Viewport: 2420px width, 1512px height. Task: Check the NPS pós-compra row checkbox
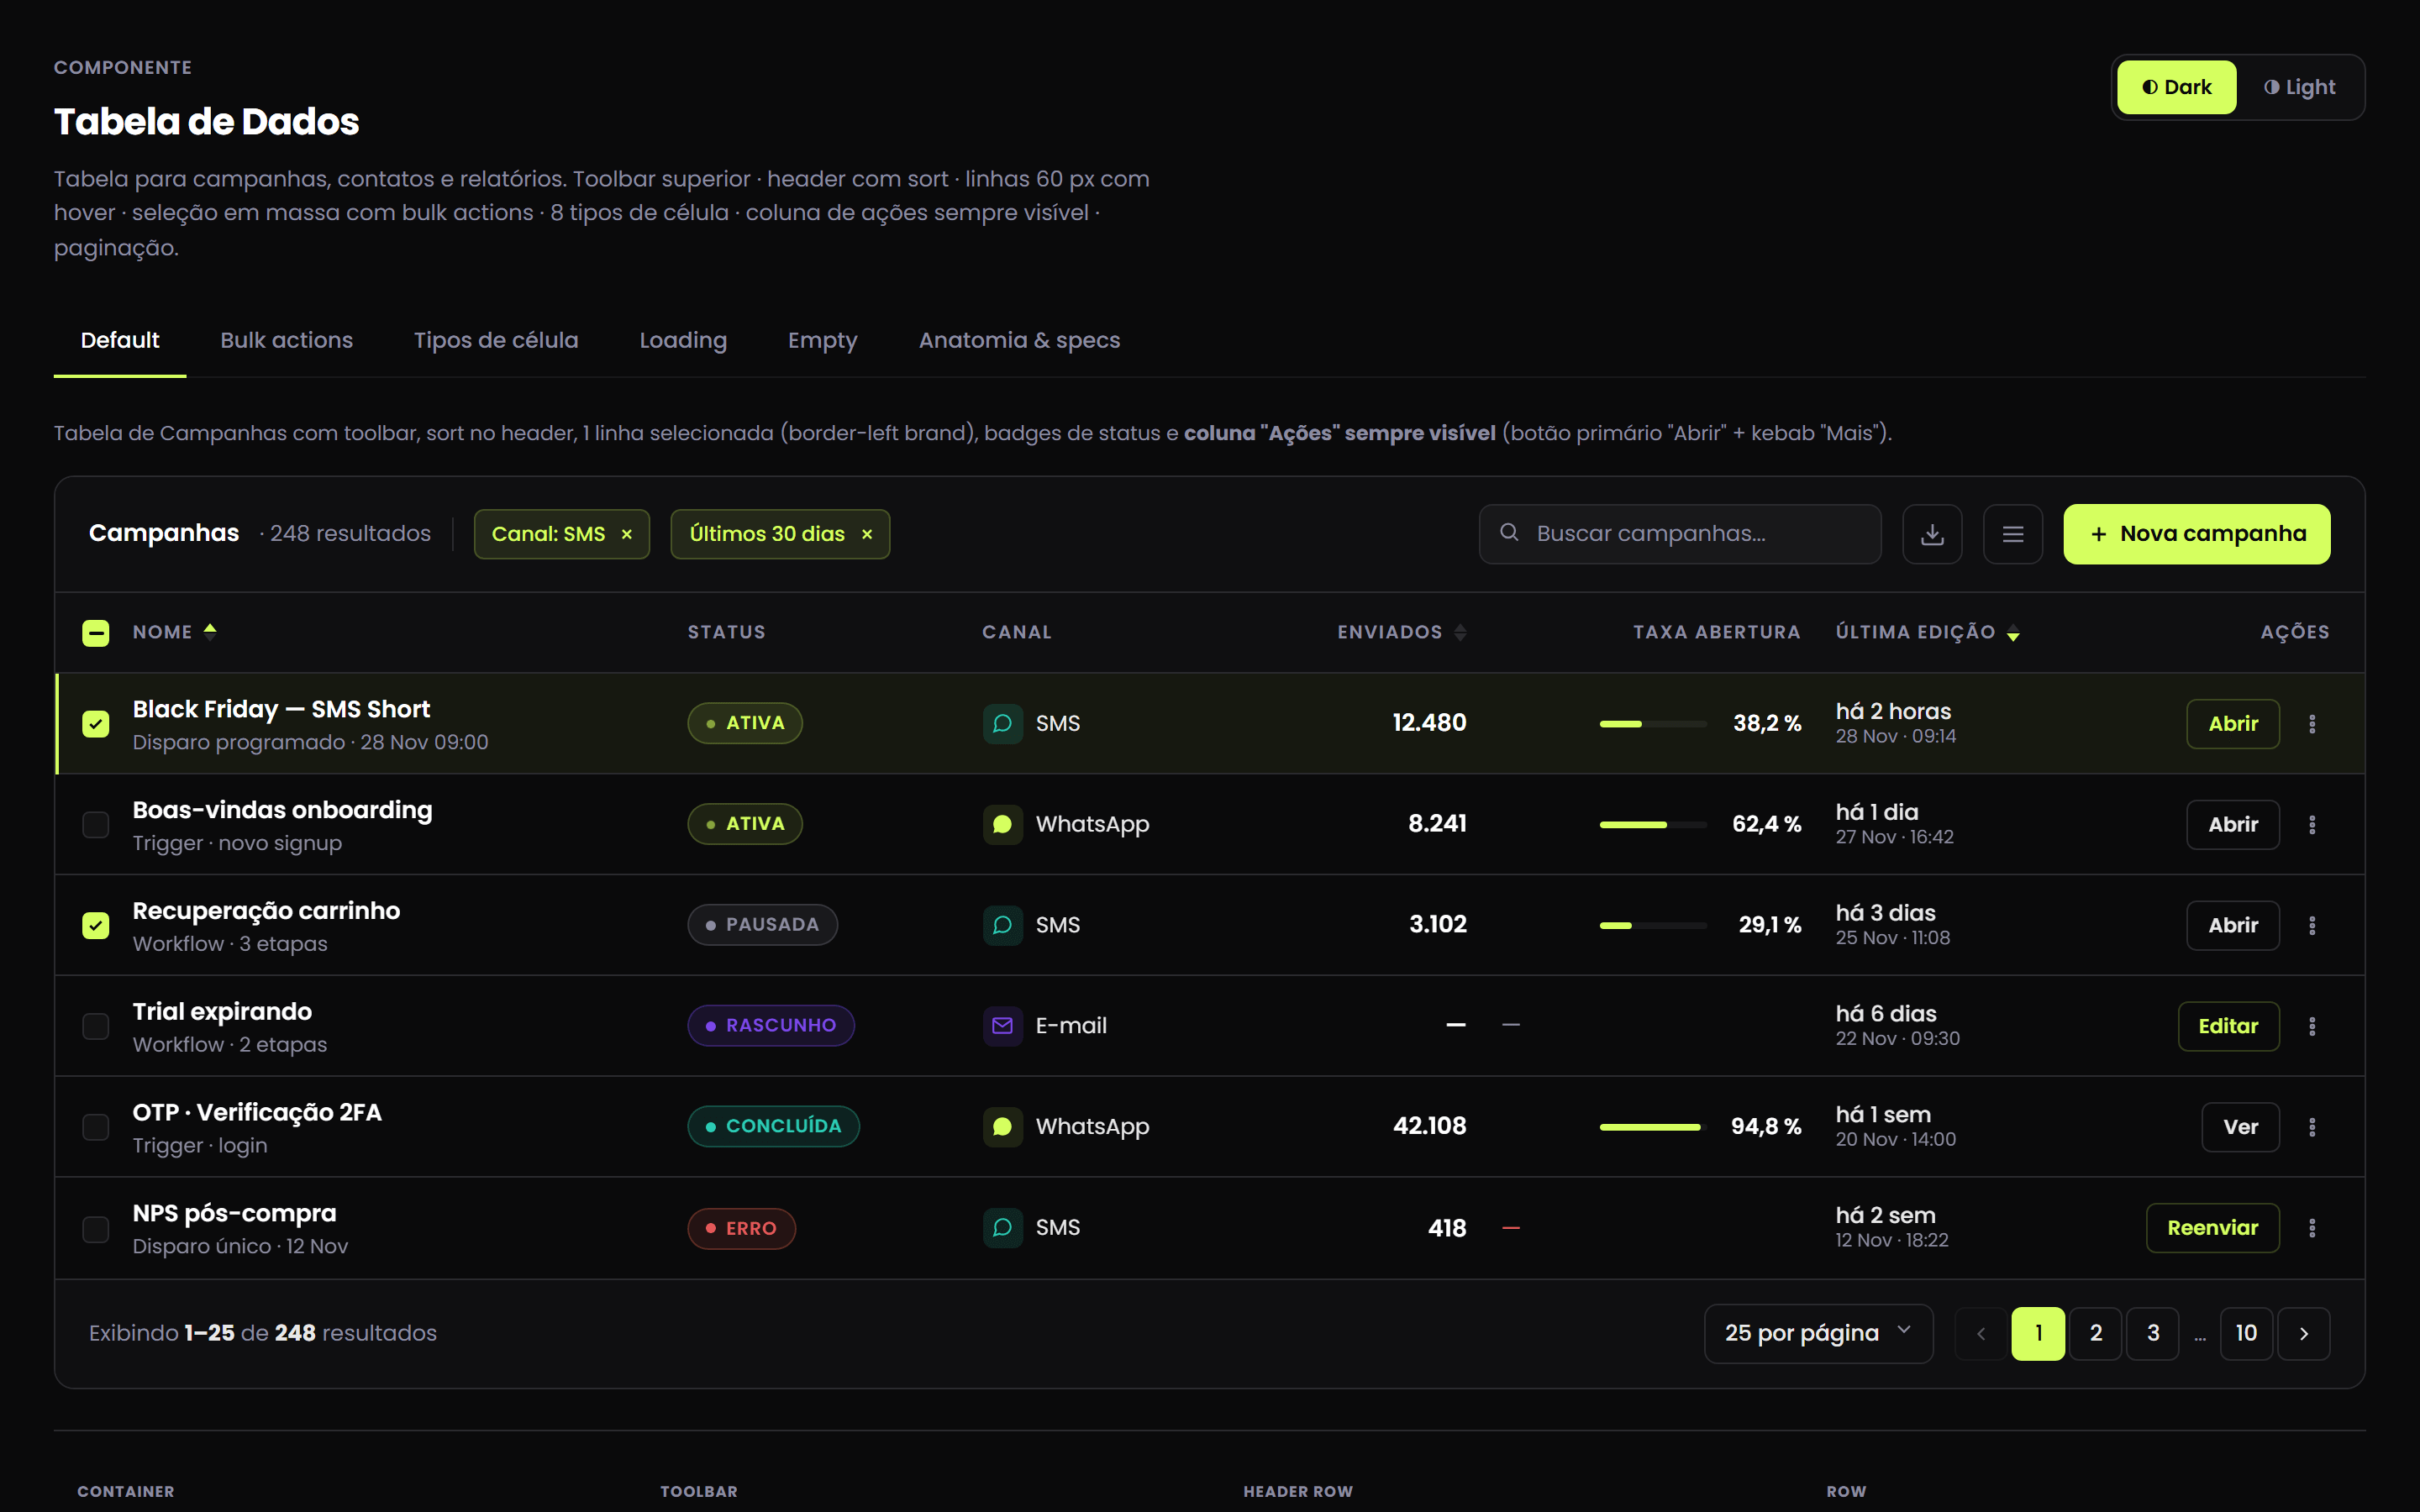click(x=96, y=1228)
